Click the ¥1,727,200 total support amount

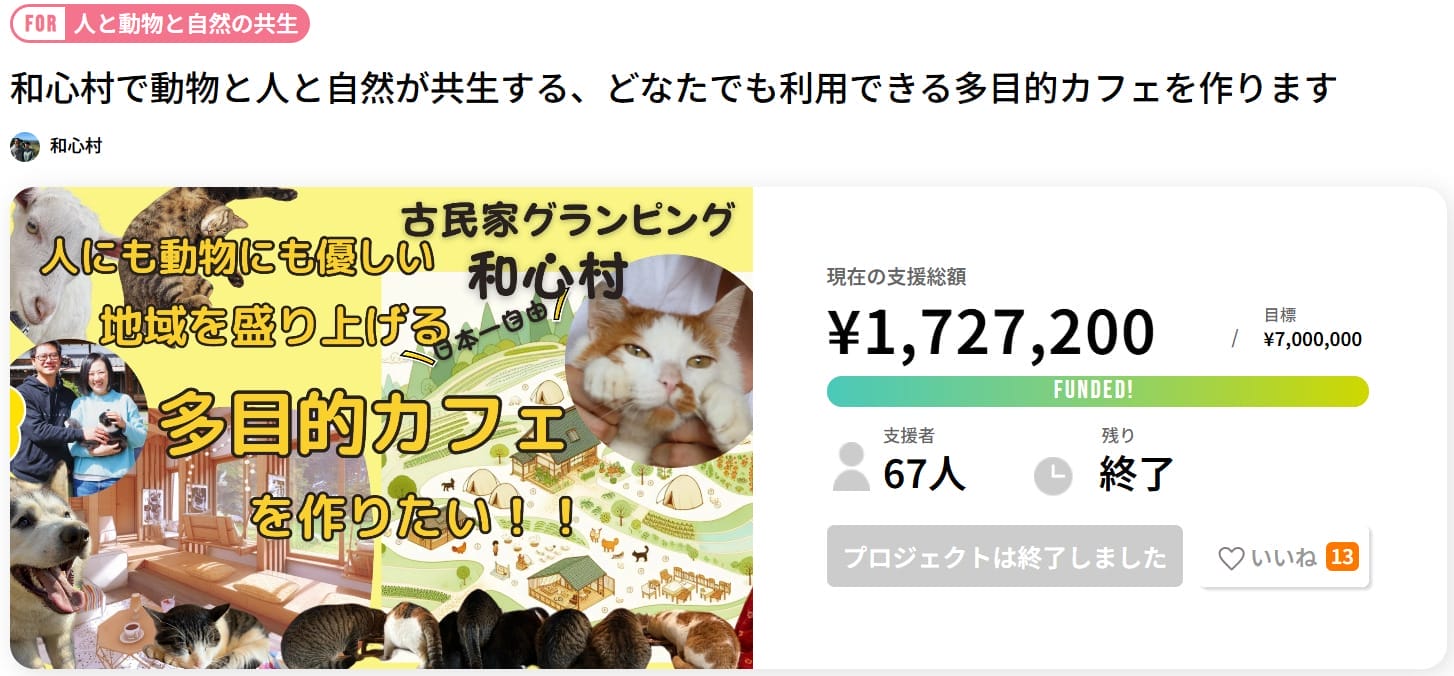[x=990, y=333]
